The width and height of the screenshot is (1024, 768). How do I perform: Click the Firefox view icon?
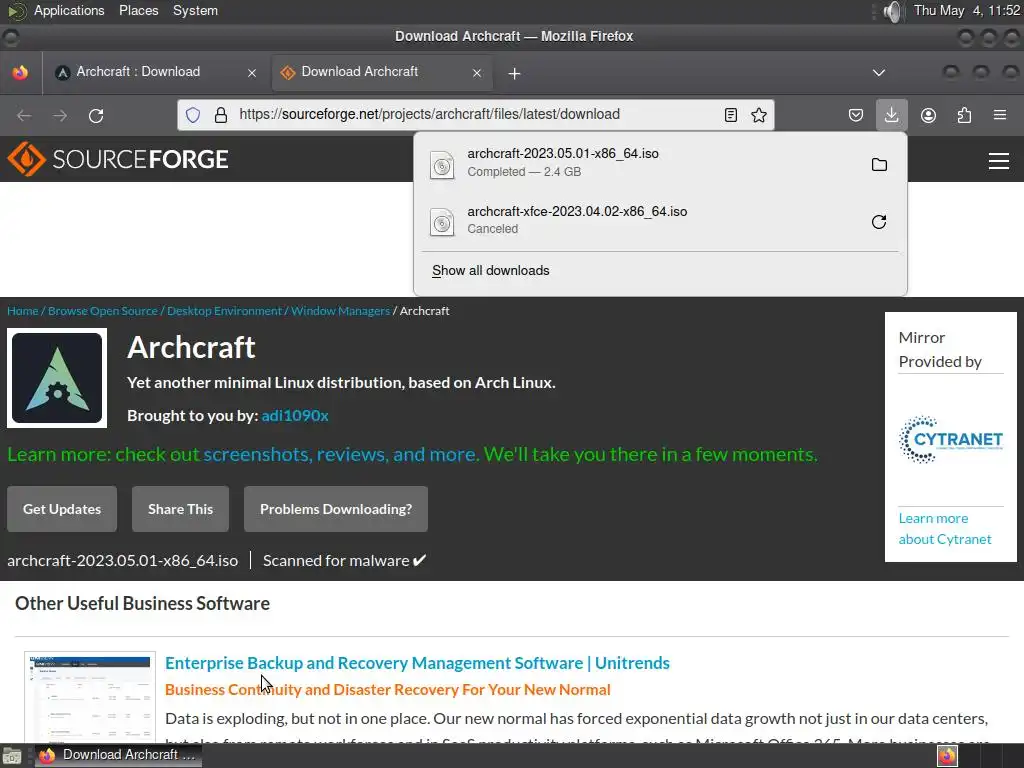click(x=20, y=72)
